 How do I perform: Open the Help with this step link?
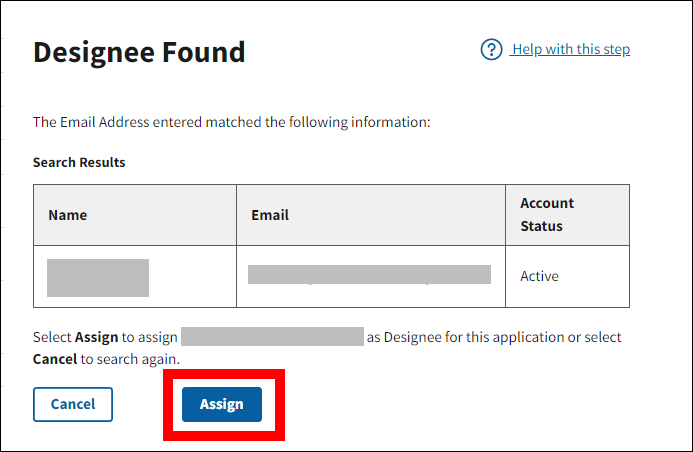(570, 50)
